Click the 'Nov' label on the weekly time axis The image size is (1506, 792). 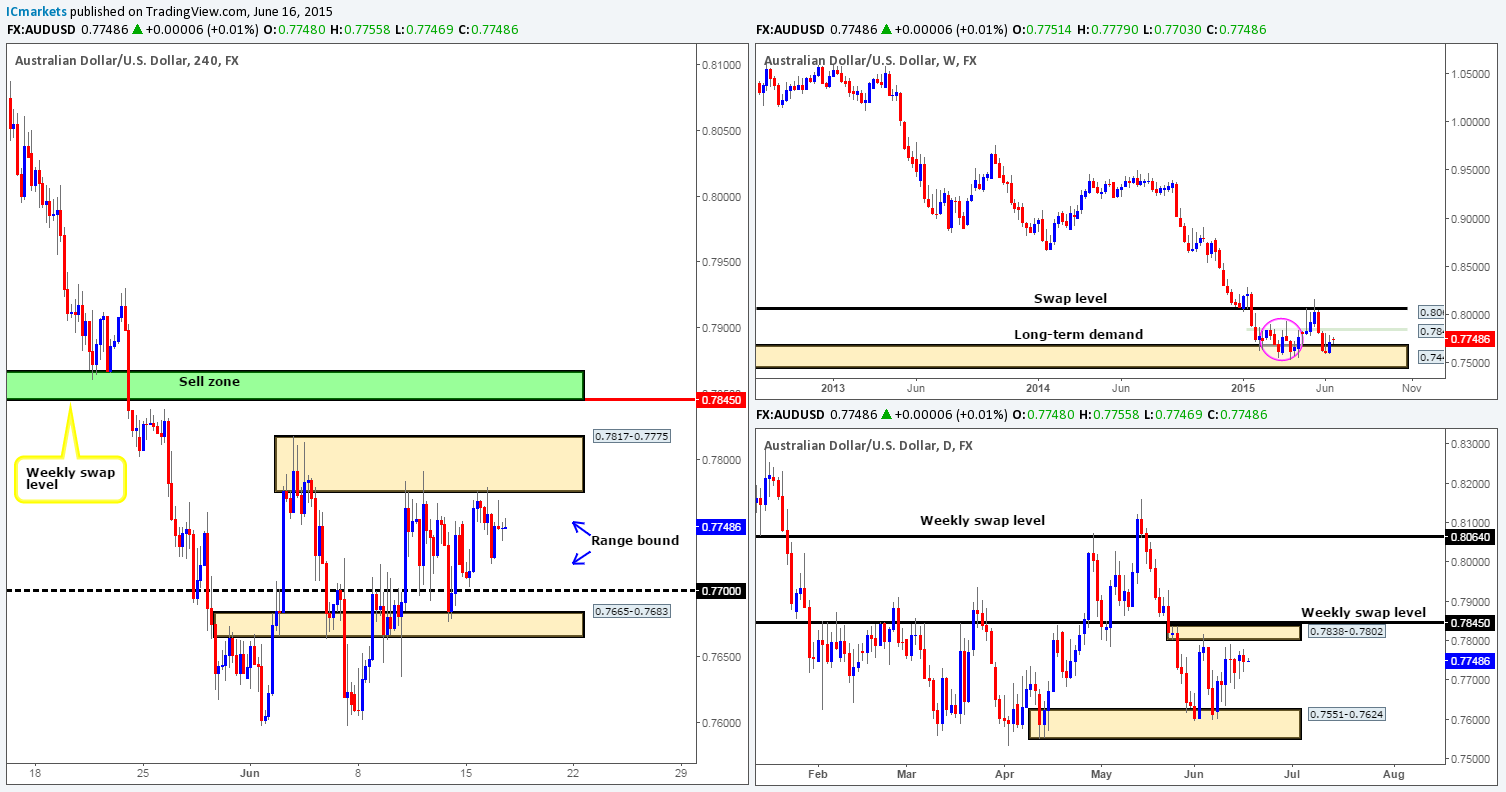click(1410, 387)
